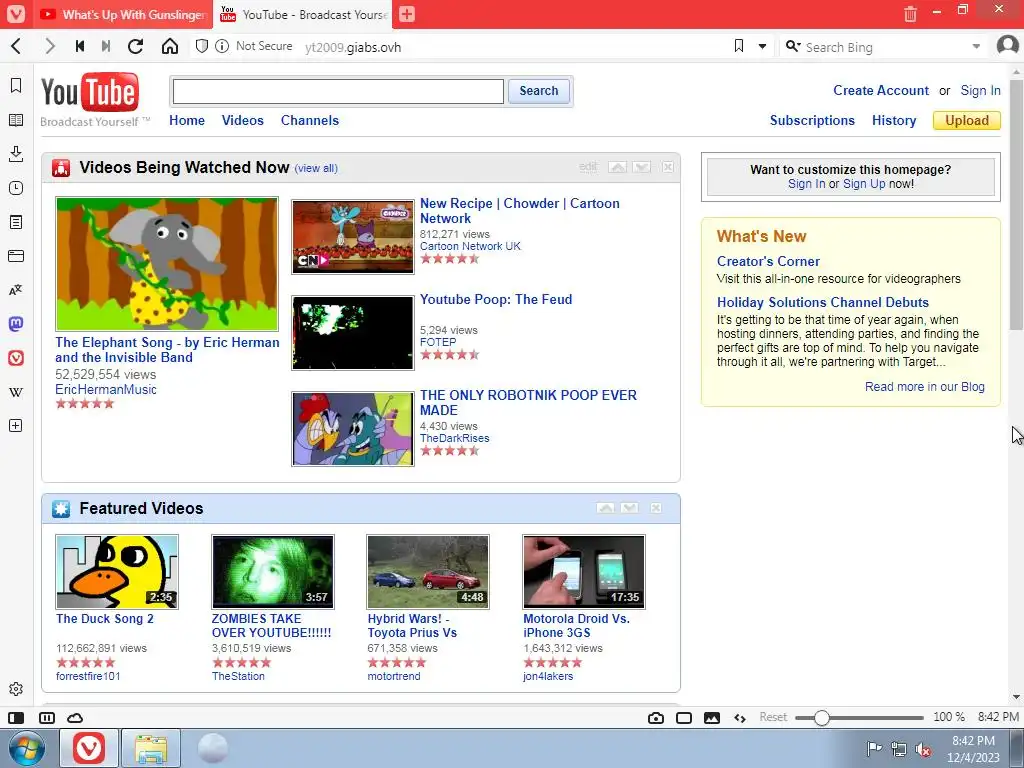Click the Upload button
This screenshot has width=1024, height=768.
pos(967,120)
